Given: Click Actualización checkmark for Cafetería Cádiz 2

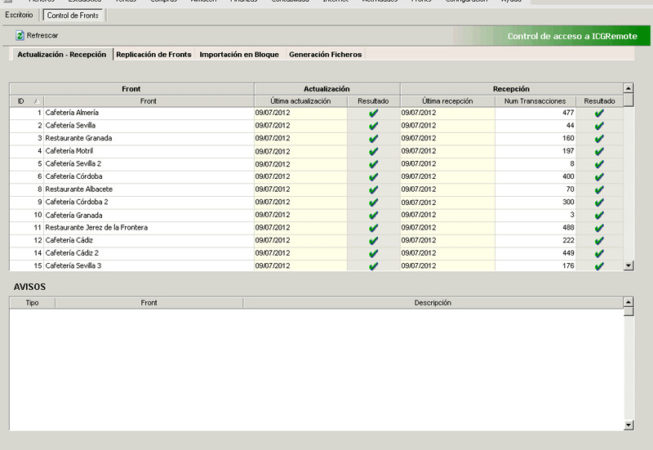Looking at the screenshot, I should (x=374, y=253).
